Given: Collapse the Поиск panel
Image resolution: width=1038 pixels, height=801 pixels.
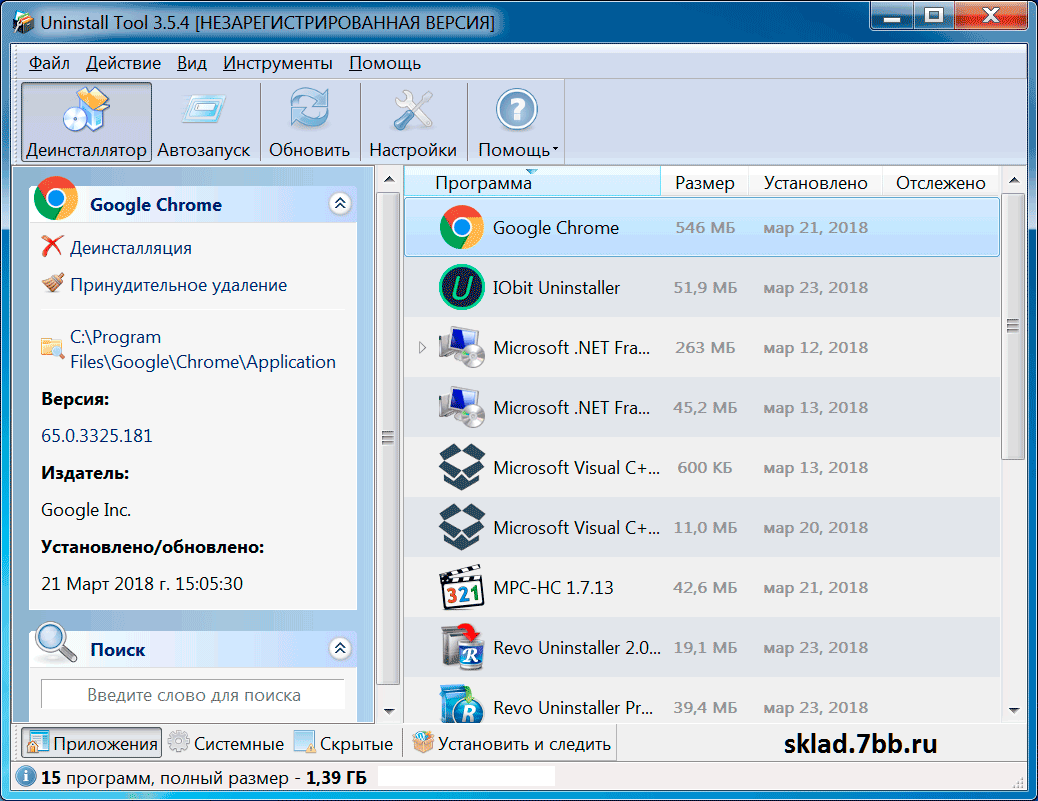Looking at the screenshot, I should click(340, 648).
